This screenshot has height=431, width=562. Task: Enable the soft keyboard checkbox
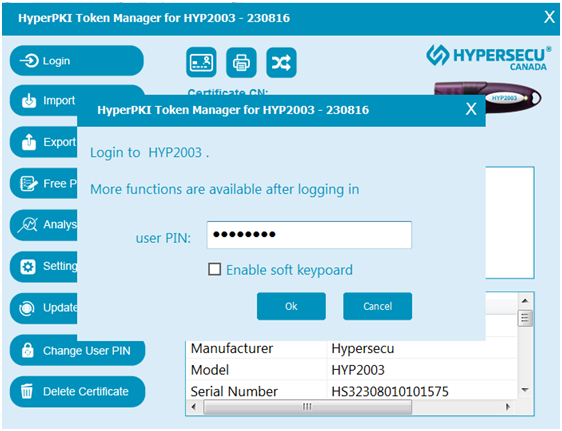[x=214, y=269]
